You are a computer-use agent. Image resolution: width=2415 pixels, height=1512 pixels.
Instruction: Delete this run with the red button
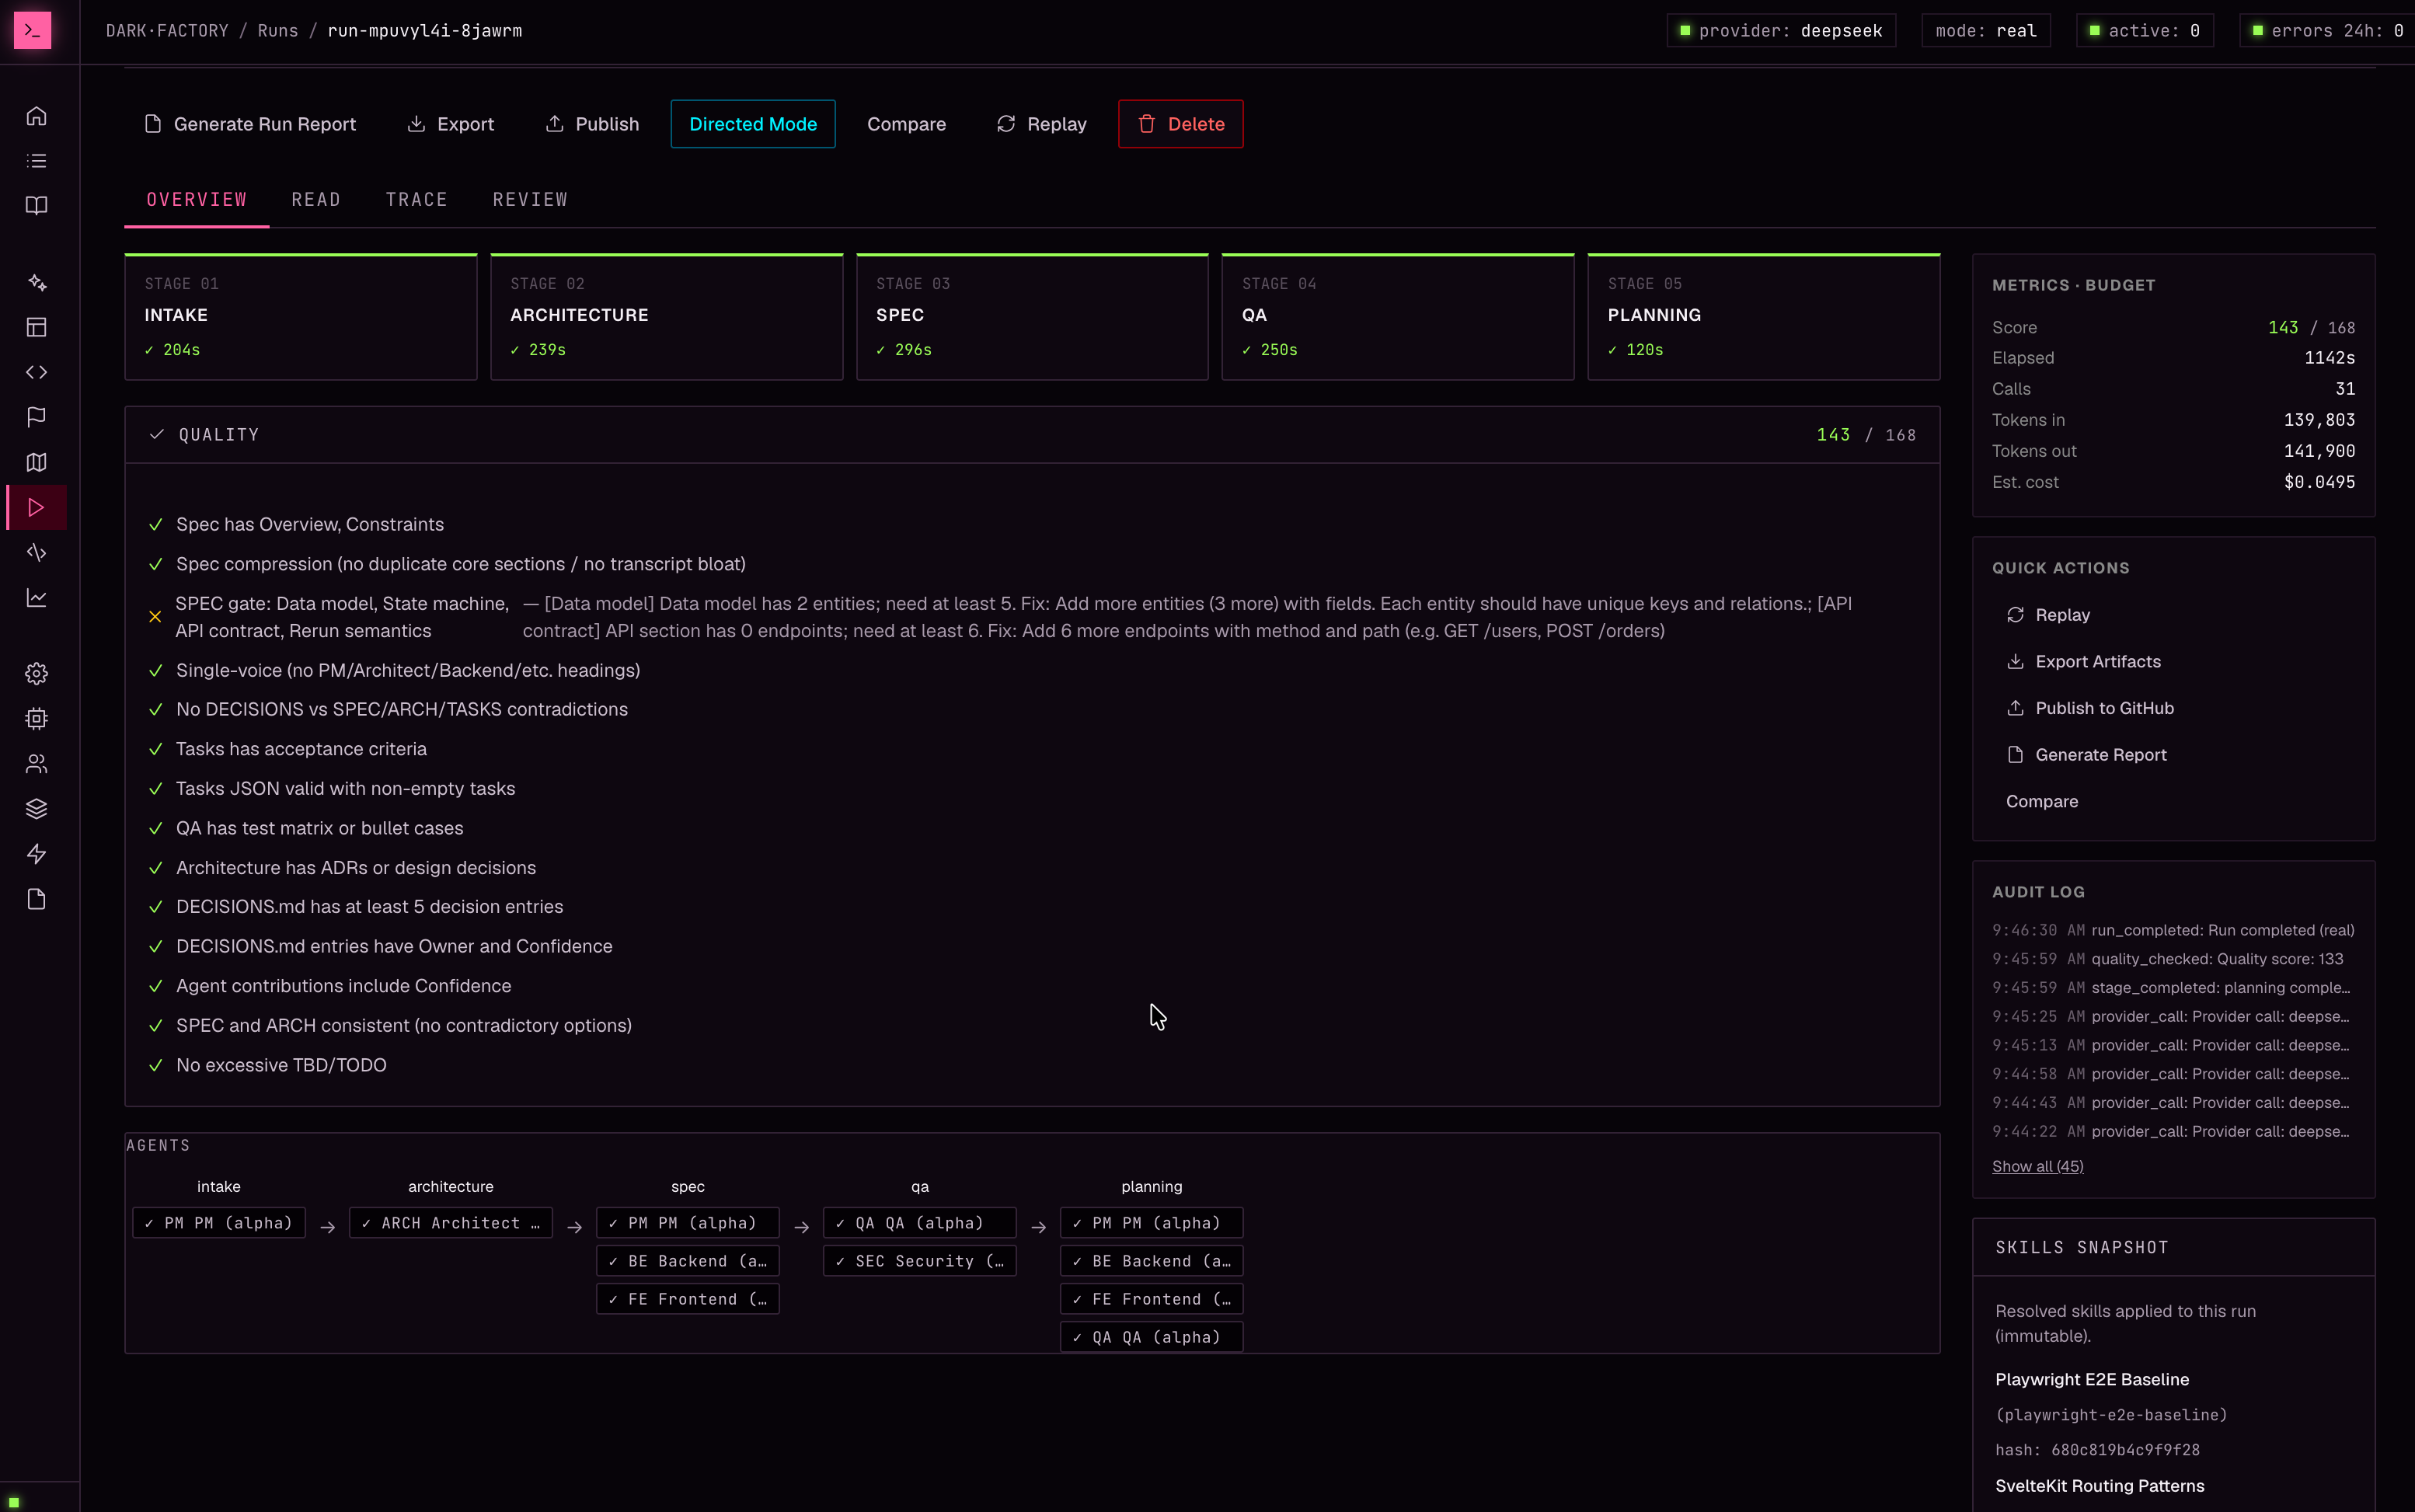[1181, 124]
